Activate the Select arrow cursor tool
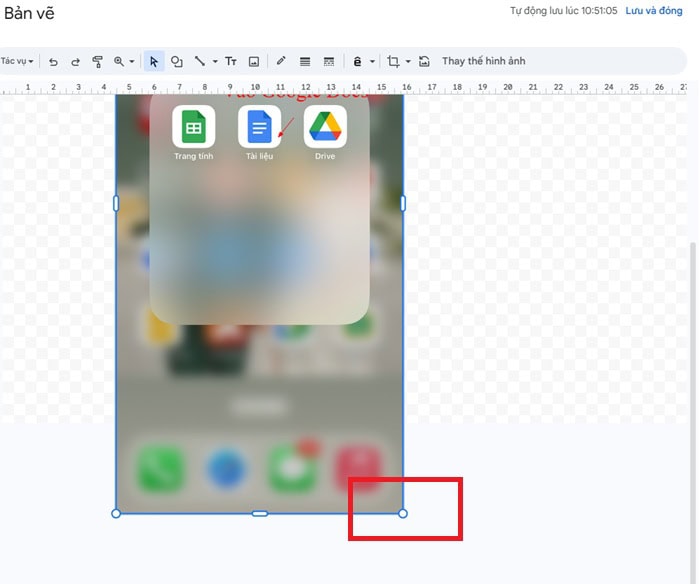700x584 pixels. (154, 61)
